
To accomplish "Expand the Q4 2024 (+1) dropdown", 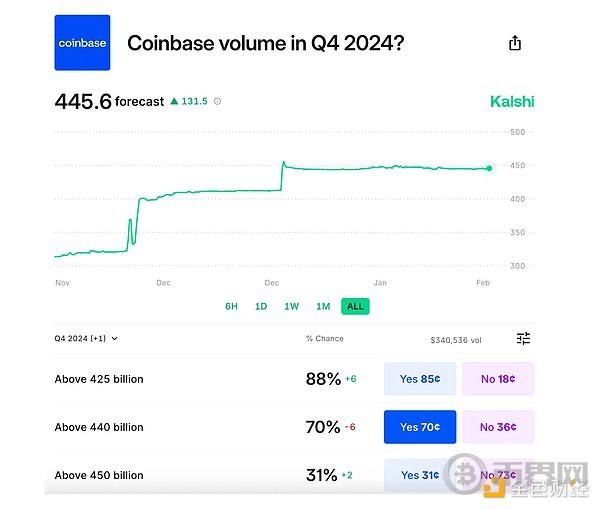I will (86, 338).
